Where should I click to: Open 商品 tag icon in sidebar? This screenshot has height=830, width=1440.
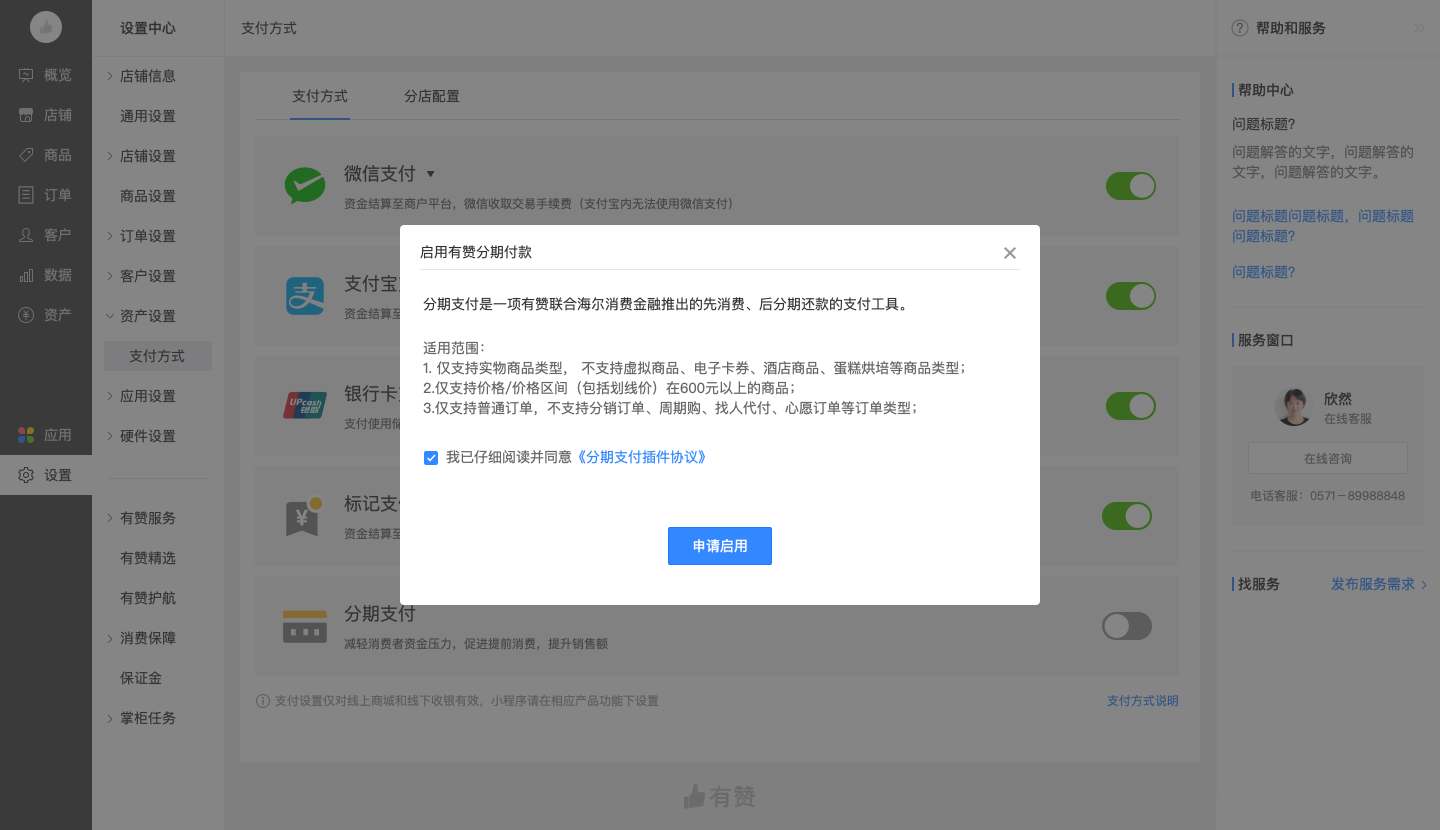27,155
